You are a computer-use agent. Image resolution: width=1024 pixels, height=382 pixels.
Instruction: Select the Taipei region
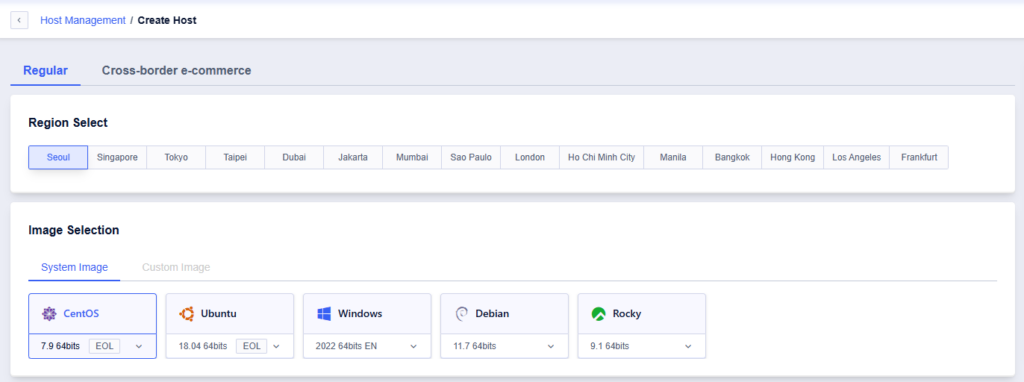[x=235, y=157]
